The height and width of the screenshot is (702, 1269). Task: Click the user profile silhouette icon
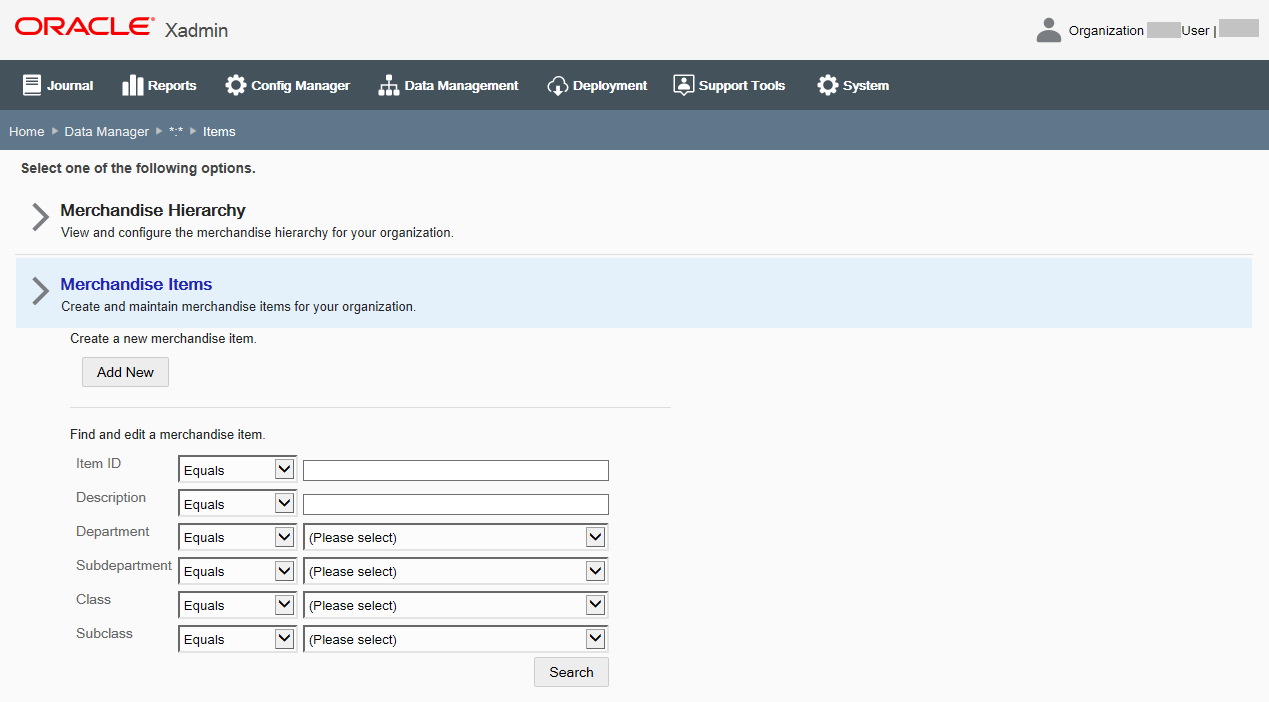click(x=1049, y=30)
